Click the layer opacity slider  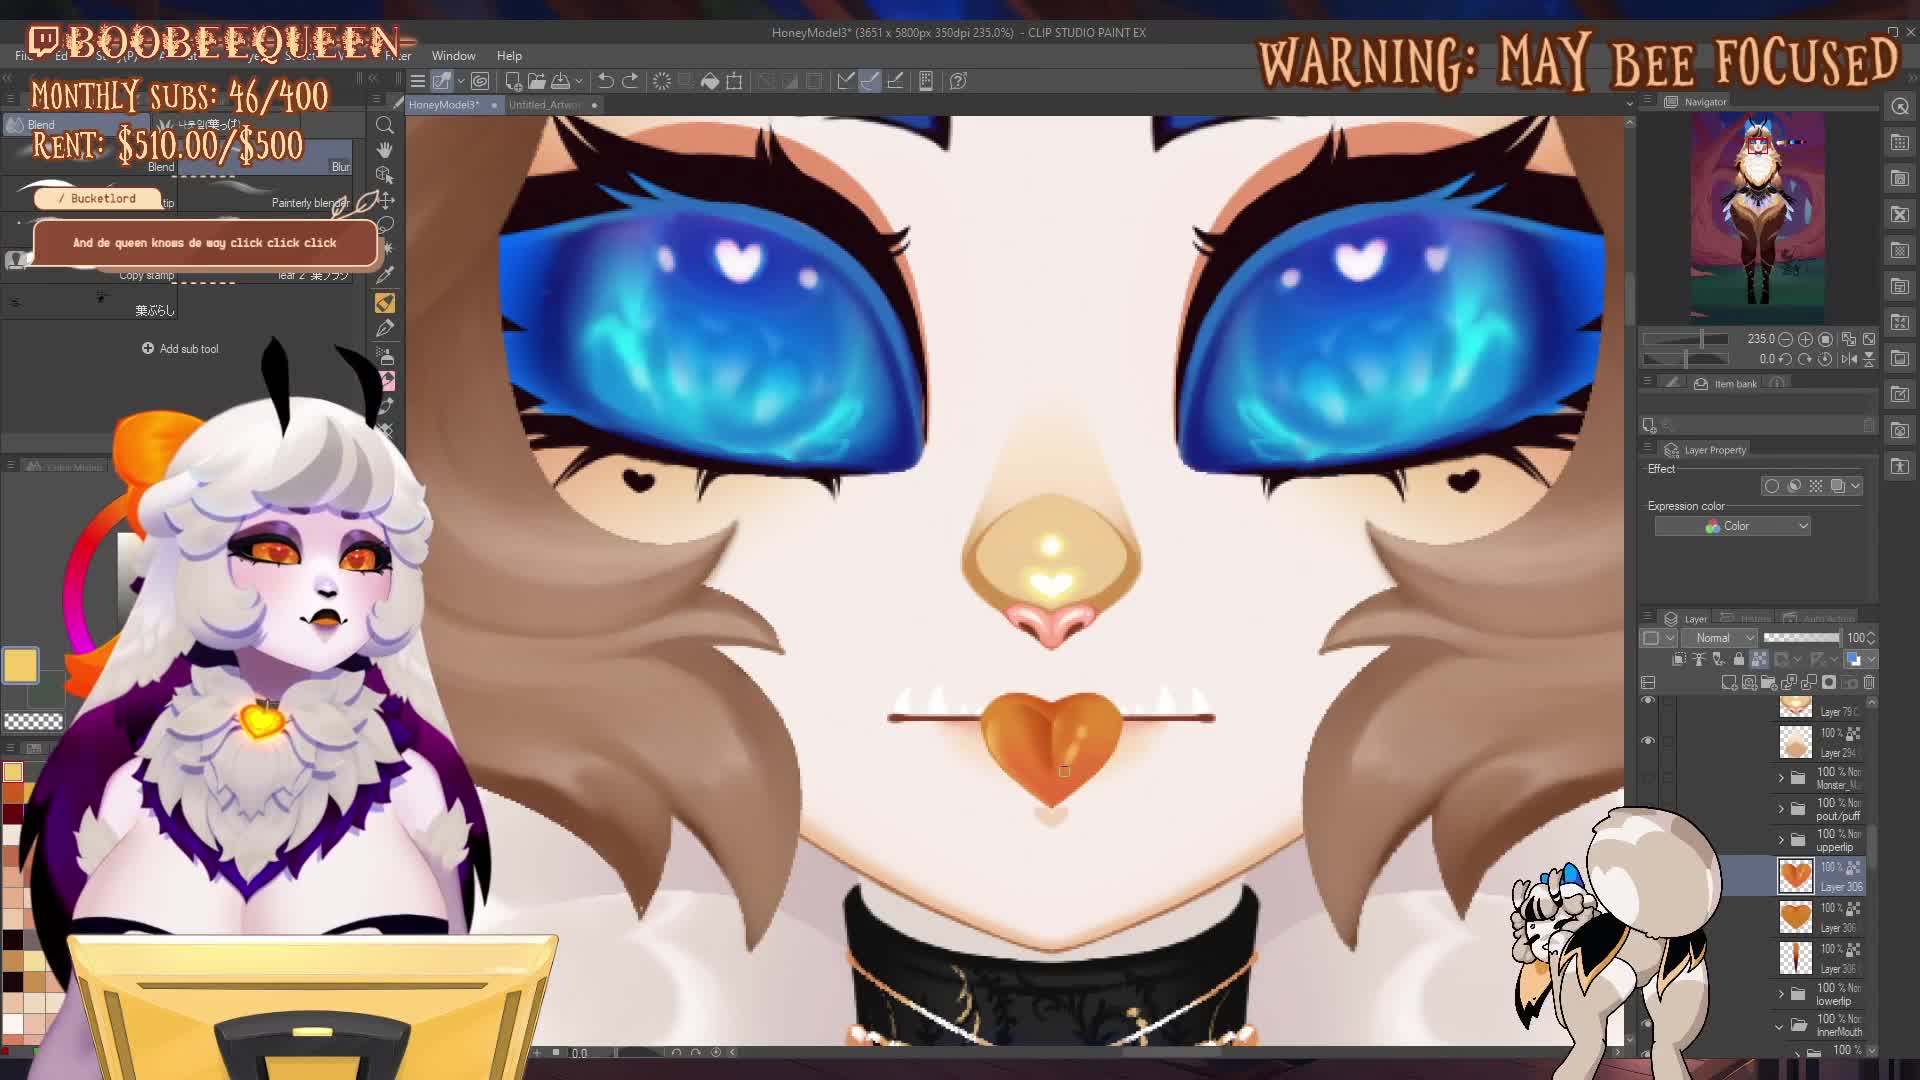[x=1801, y=638]
